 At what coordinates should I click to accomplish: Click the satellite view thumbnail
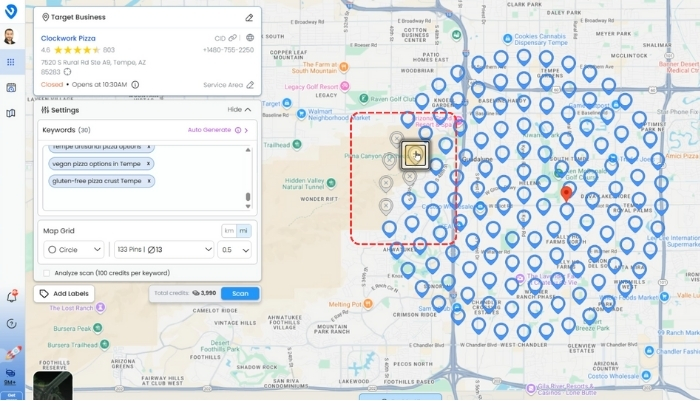tap(53, 385)
